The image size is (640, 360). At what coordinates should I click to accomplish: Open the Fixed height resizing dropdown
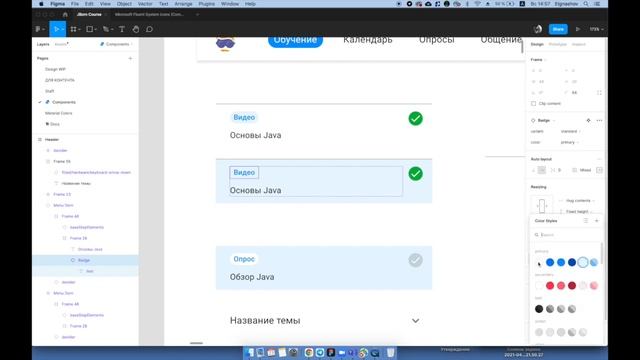point(578,212)
